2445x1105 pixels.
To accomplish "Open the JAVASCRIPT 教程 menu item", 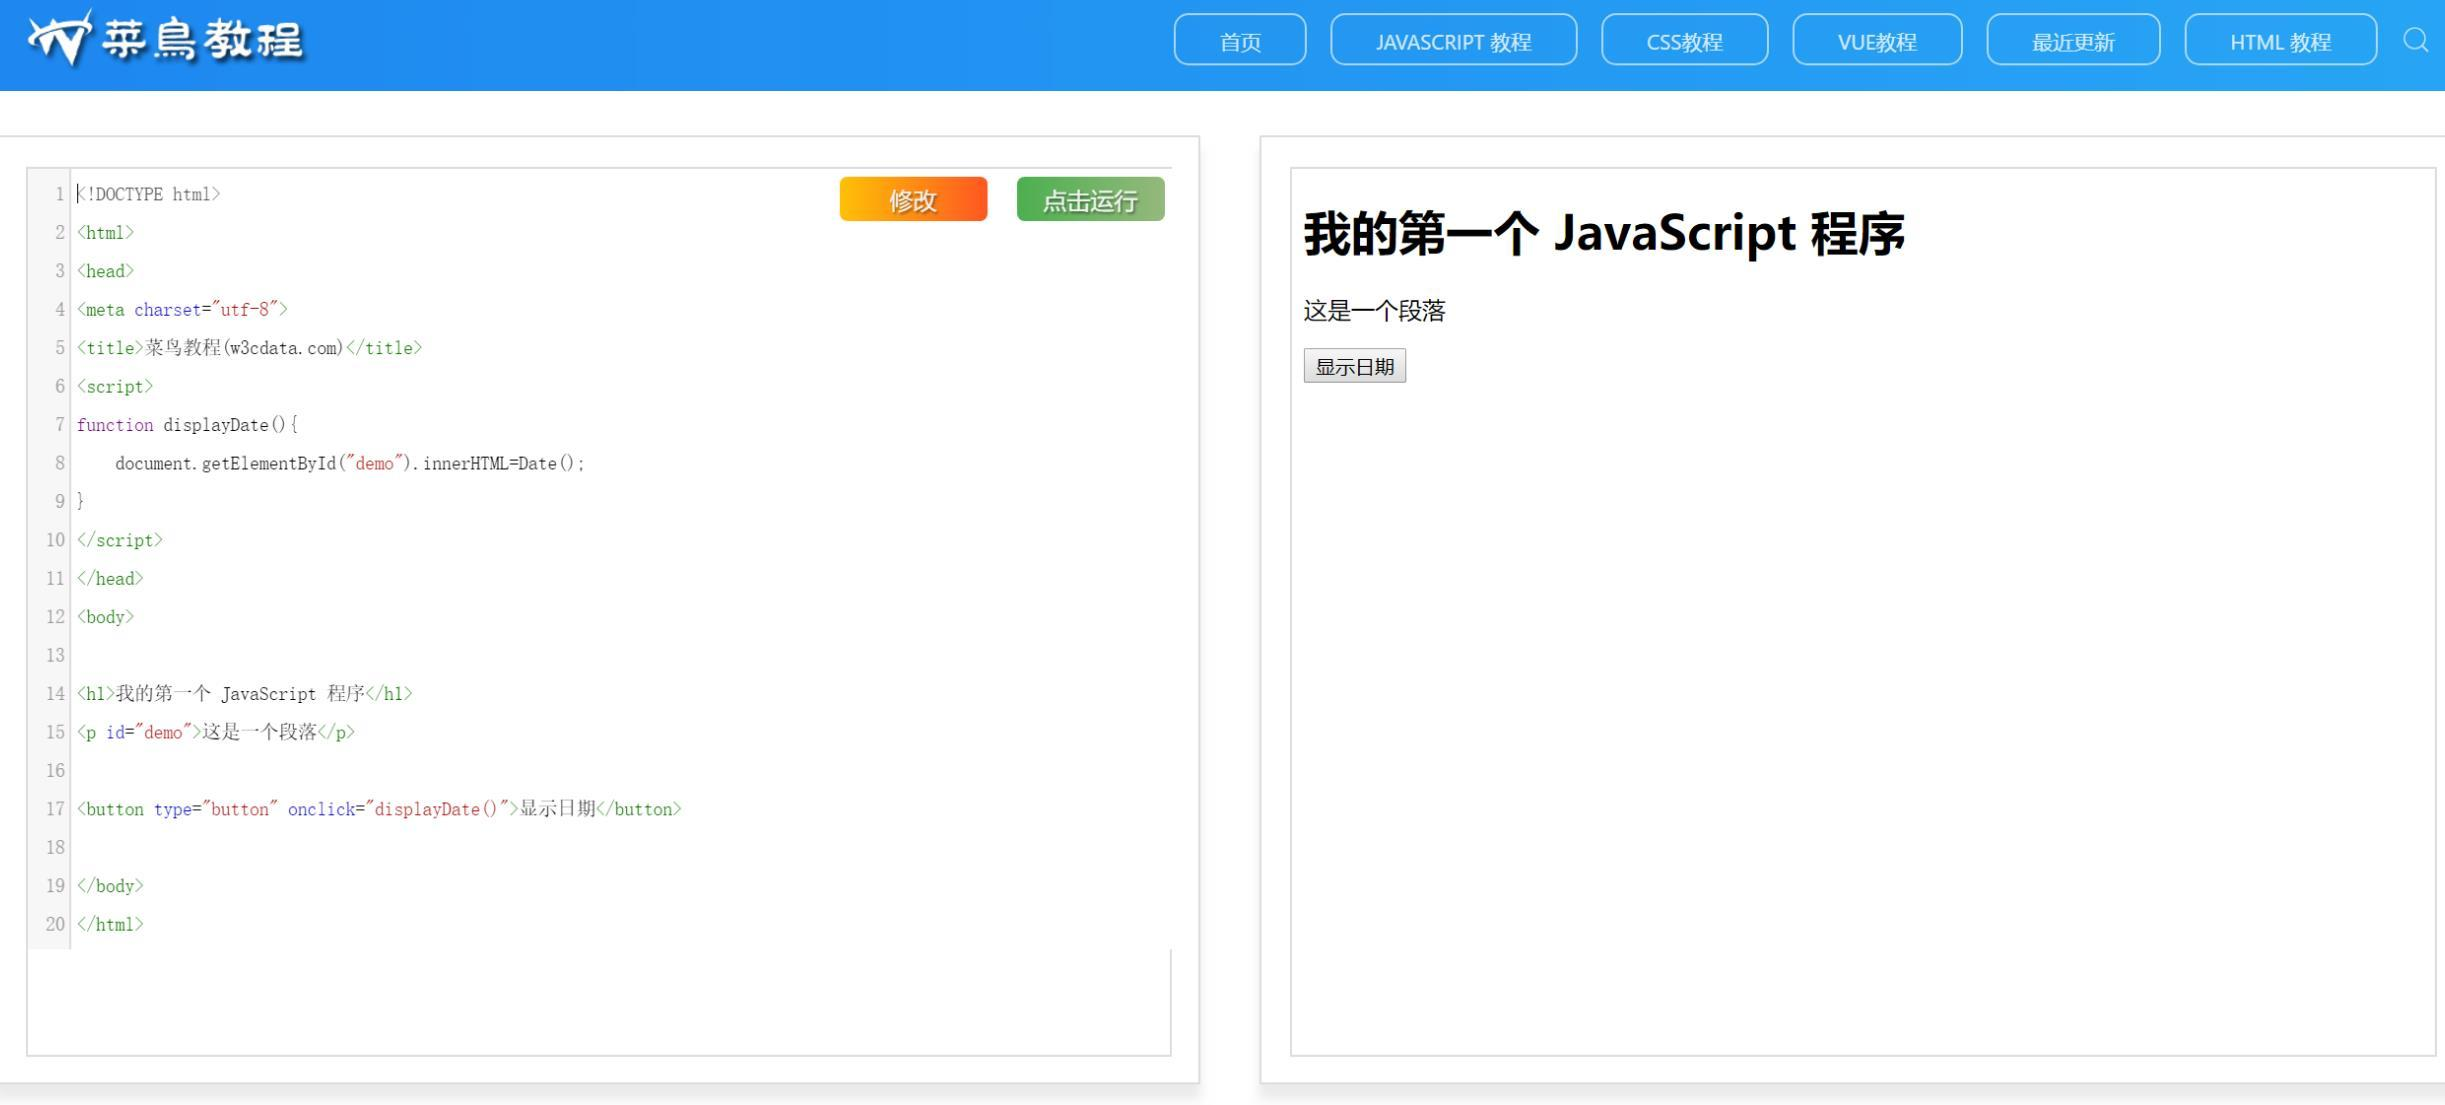I will (x=1453, y=41).
